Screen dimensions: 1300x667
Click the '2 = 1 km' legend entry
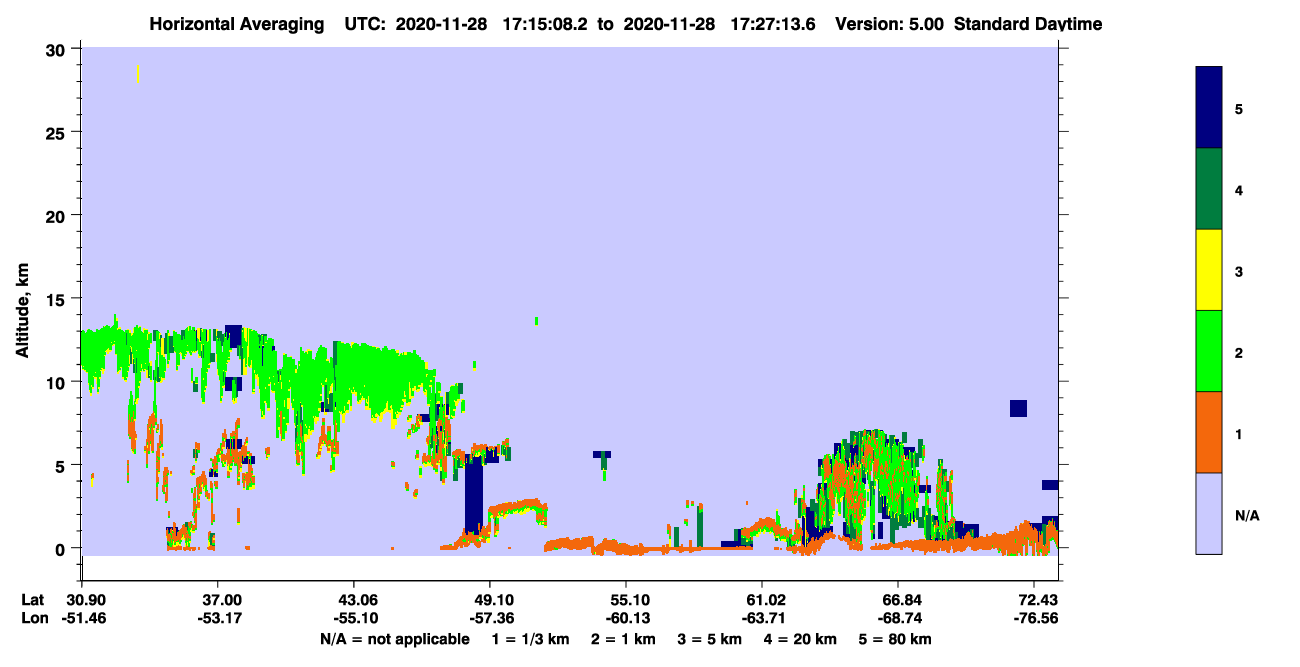click(x=623, y=639)
